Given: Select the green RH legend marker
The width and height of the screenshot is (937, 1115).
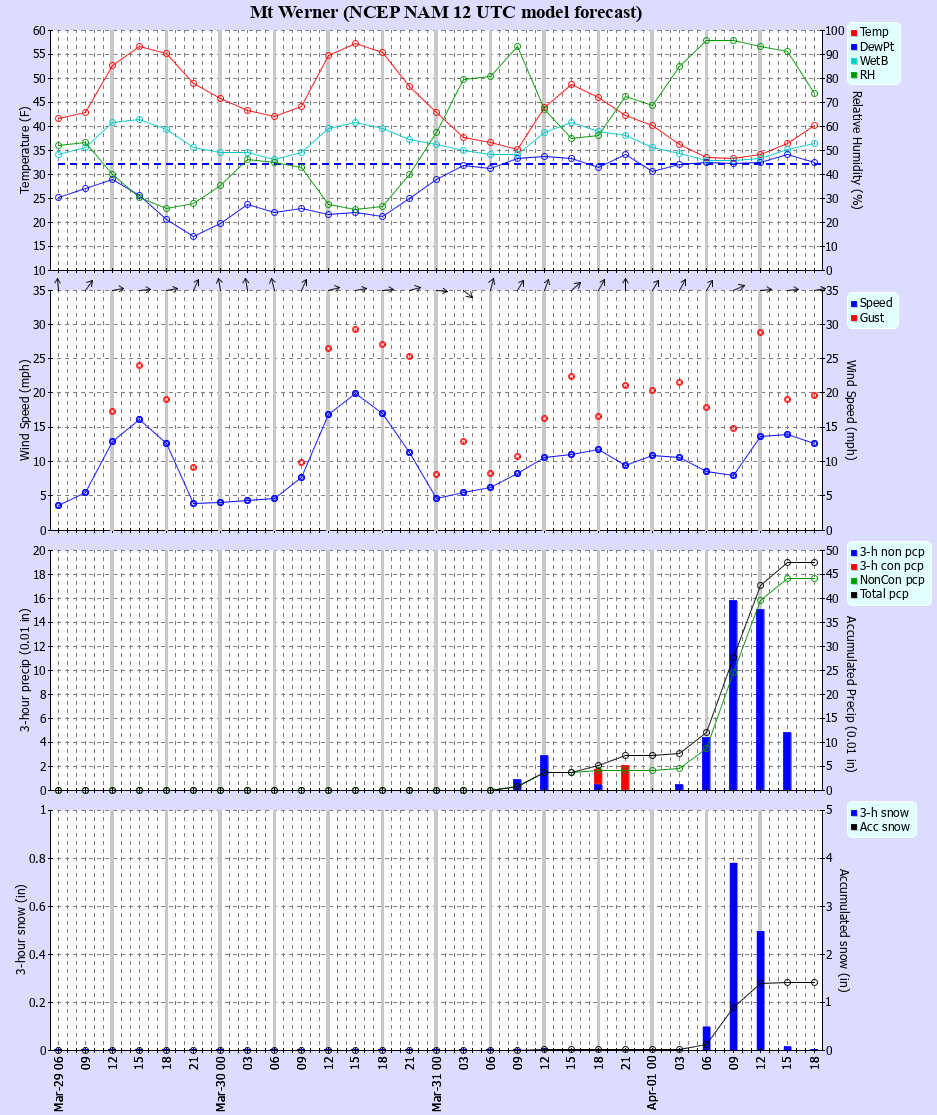Looking at the screenshot, I should tap(852, 76).
